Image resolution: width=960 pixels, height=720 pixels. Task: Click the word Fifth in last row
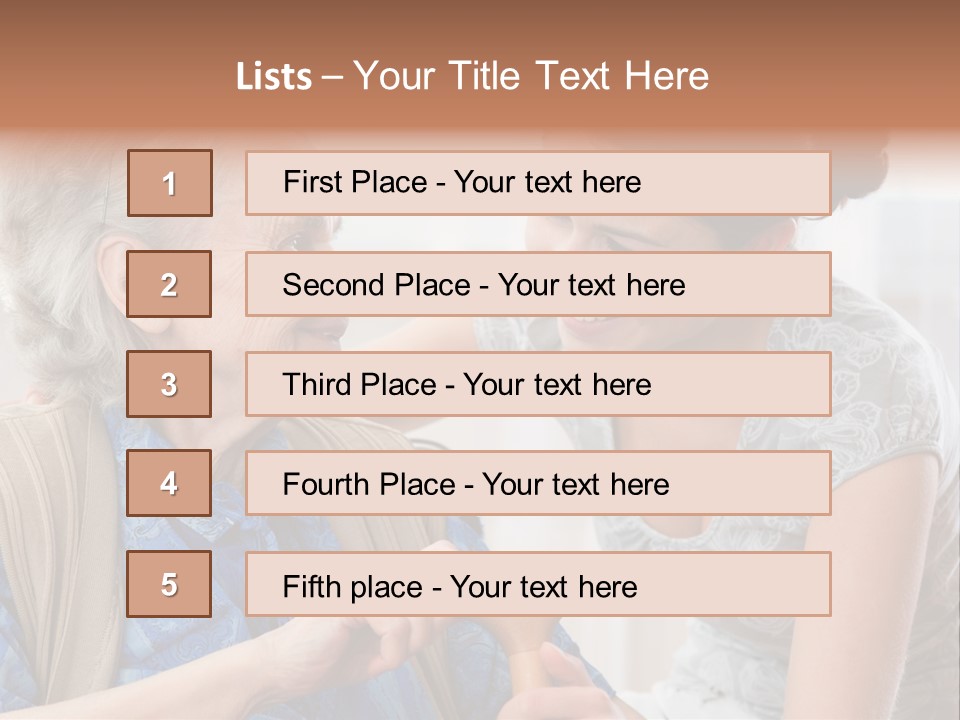[312, 586]
